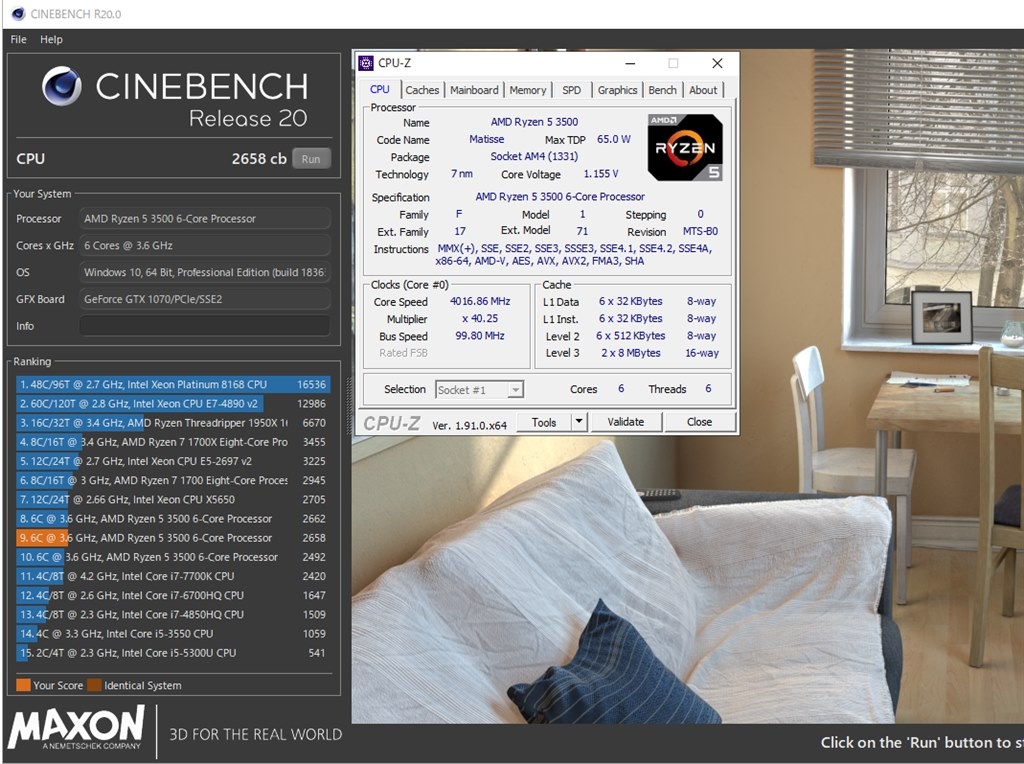This screenshot has height=764, width=1024.
Task: Expand the Socket #1 selection dropdown
Action: click(x=515, y=390)
